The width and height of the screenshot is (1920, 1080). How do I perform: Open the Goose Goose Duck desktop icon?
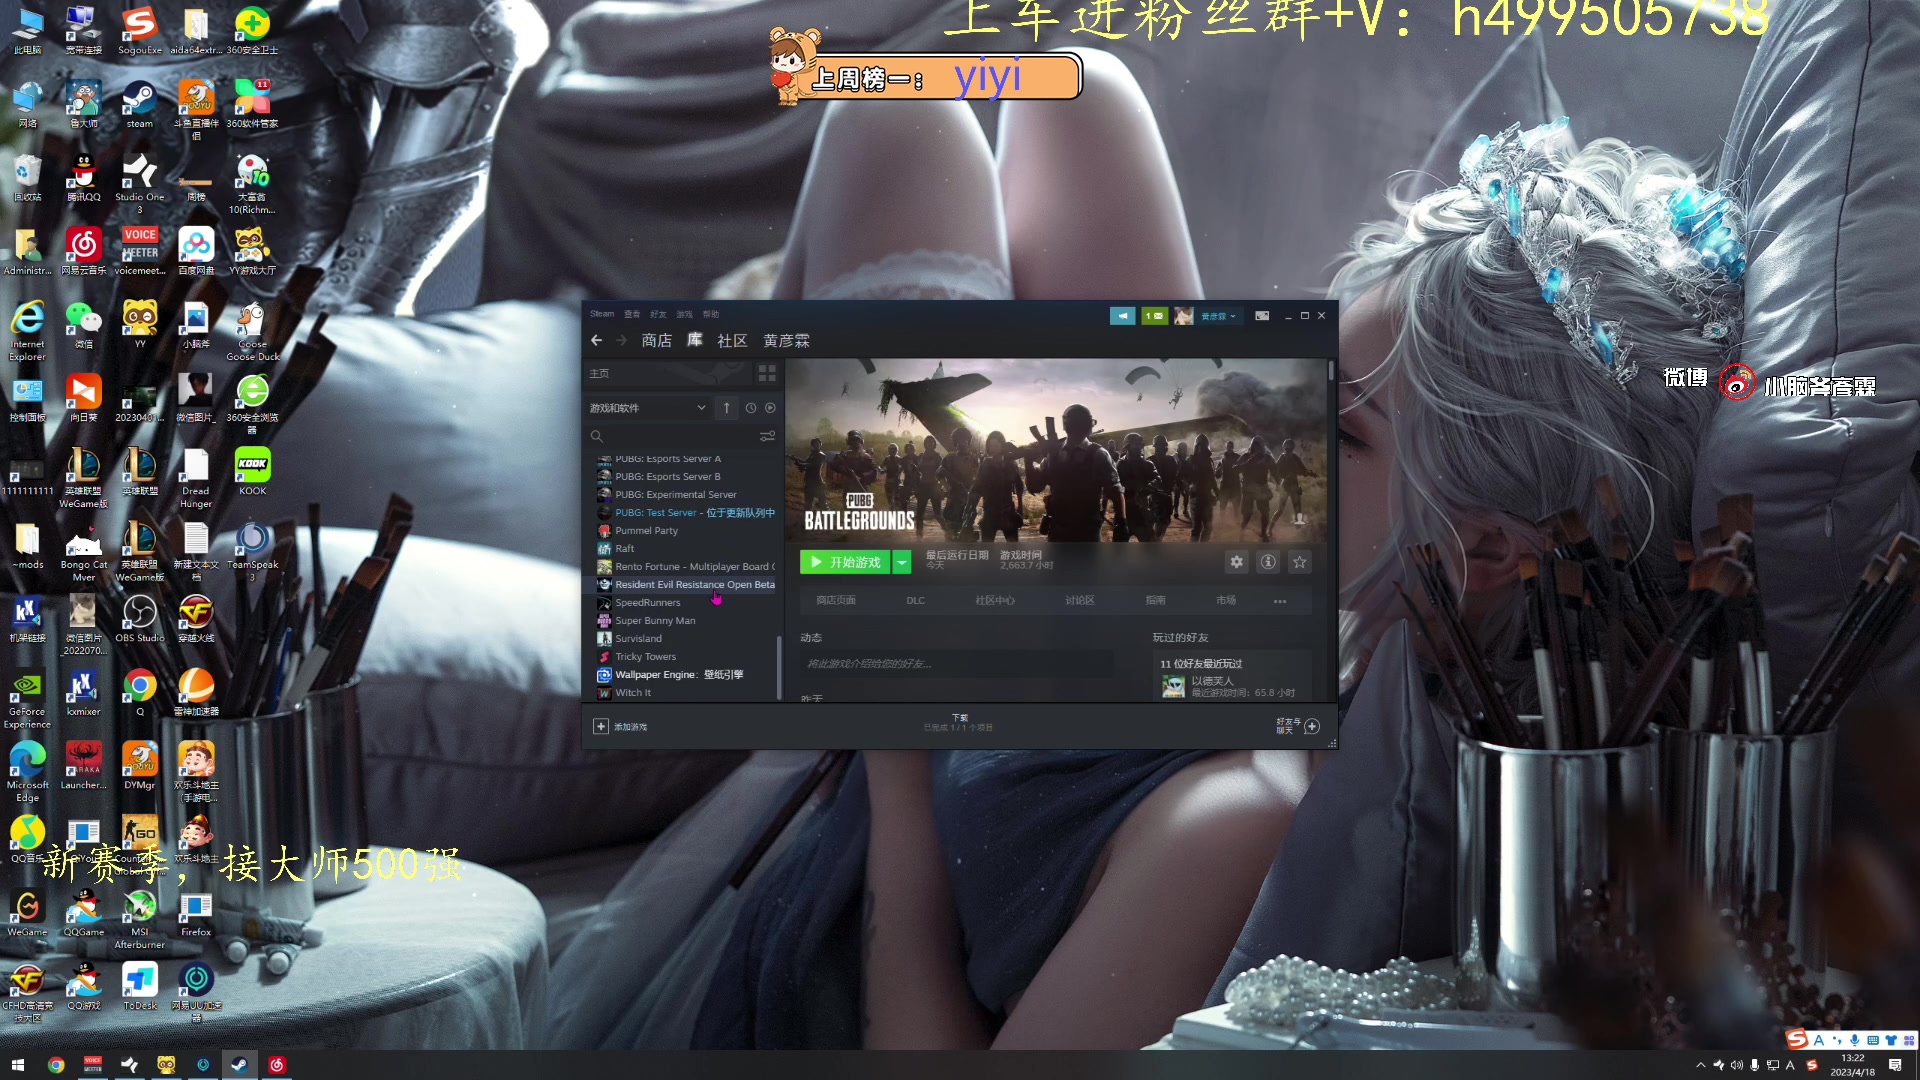click(253, 331)
